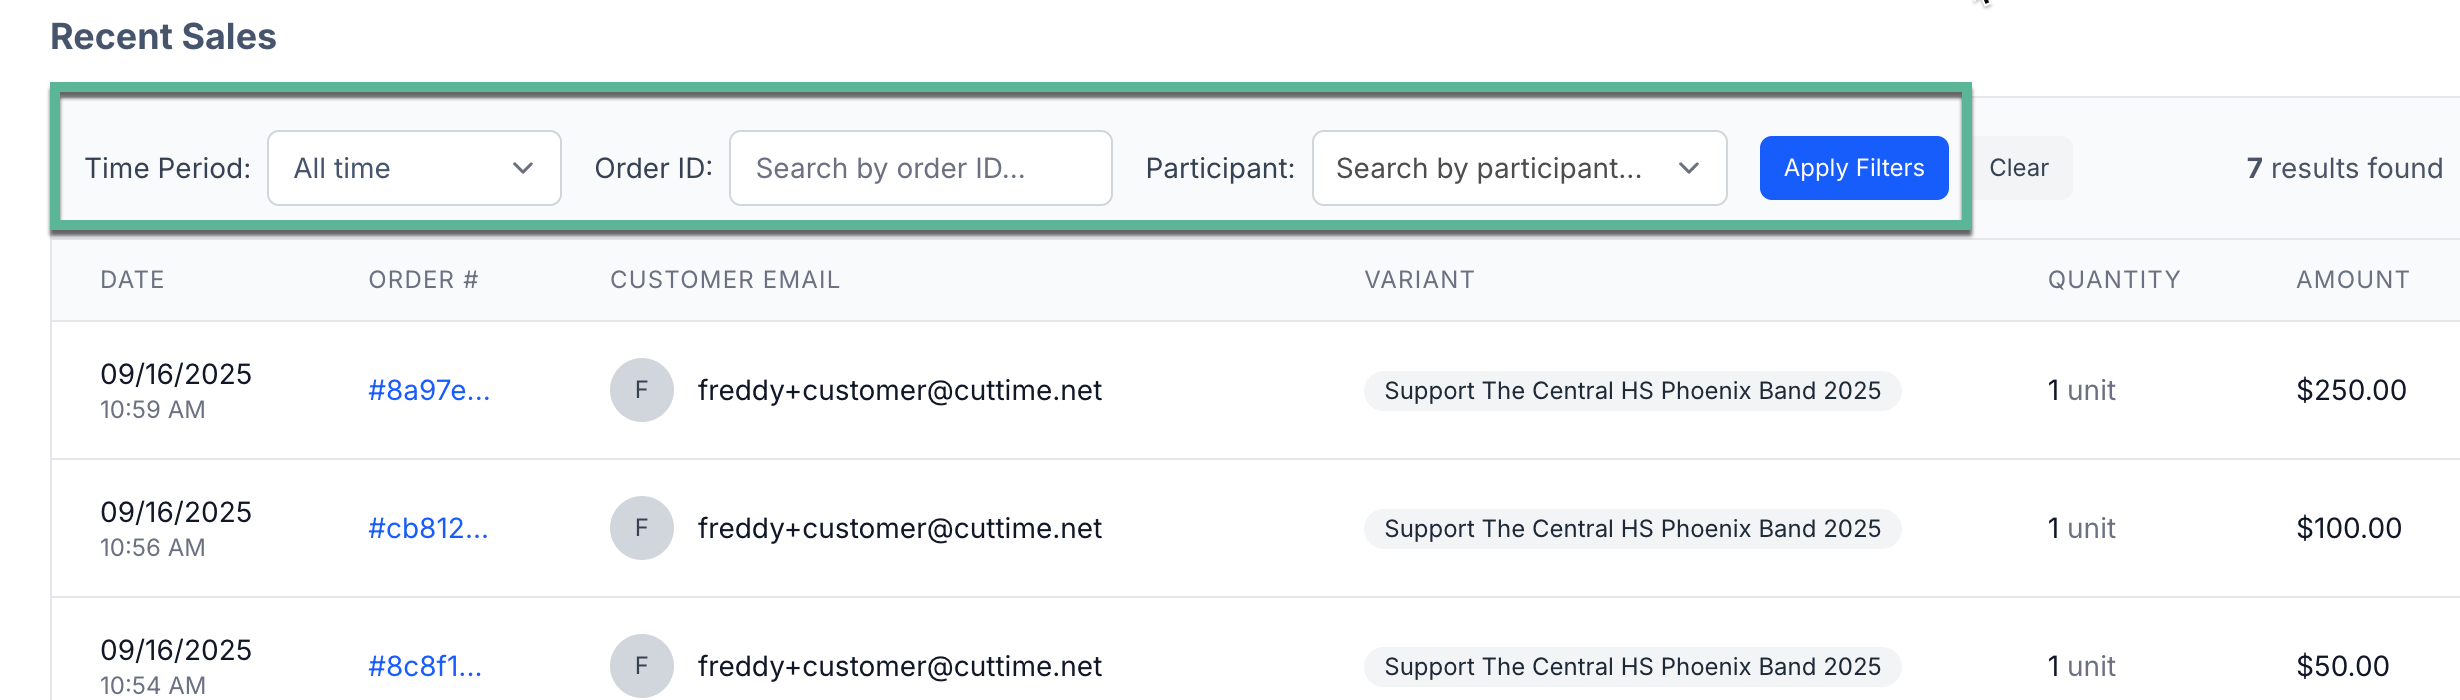Click the Amount column header

tap(2352, 280)
